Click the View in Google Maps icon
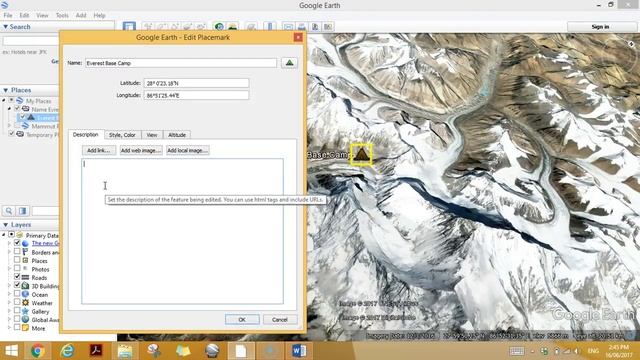This screenshot has width=640, height=360. [328, 27]
